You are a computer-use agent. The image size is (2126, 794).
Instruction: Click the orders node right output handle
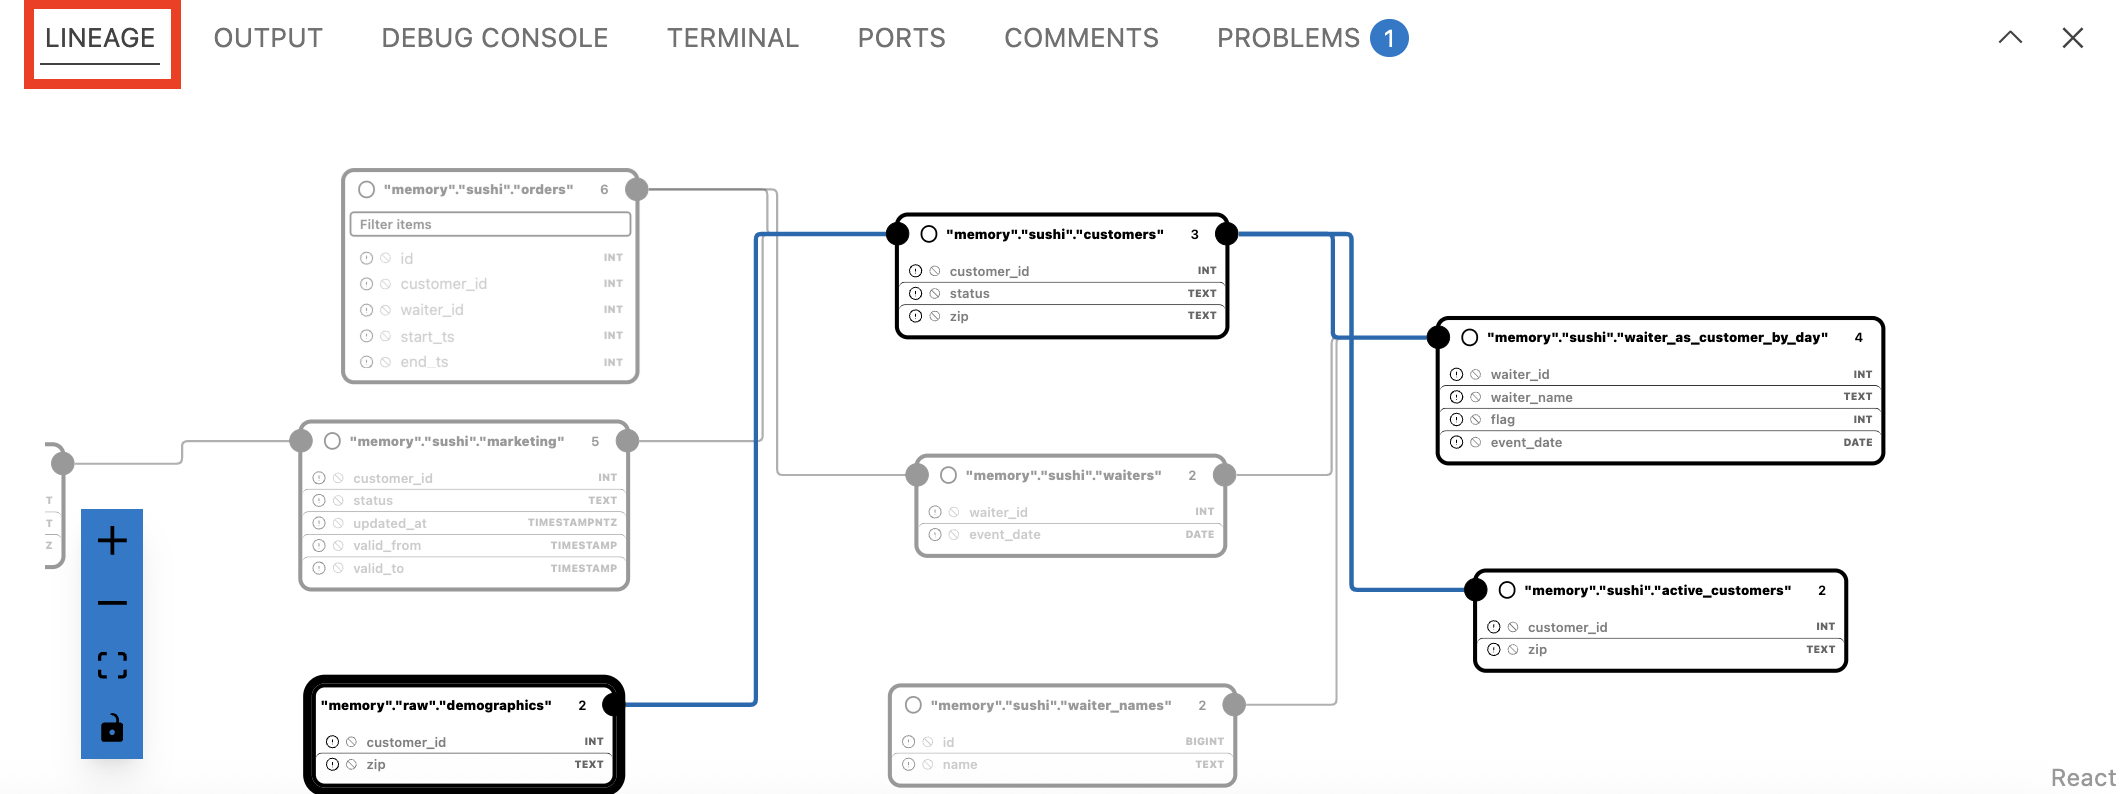[x=636, y=189]
